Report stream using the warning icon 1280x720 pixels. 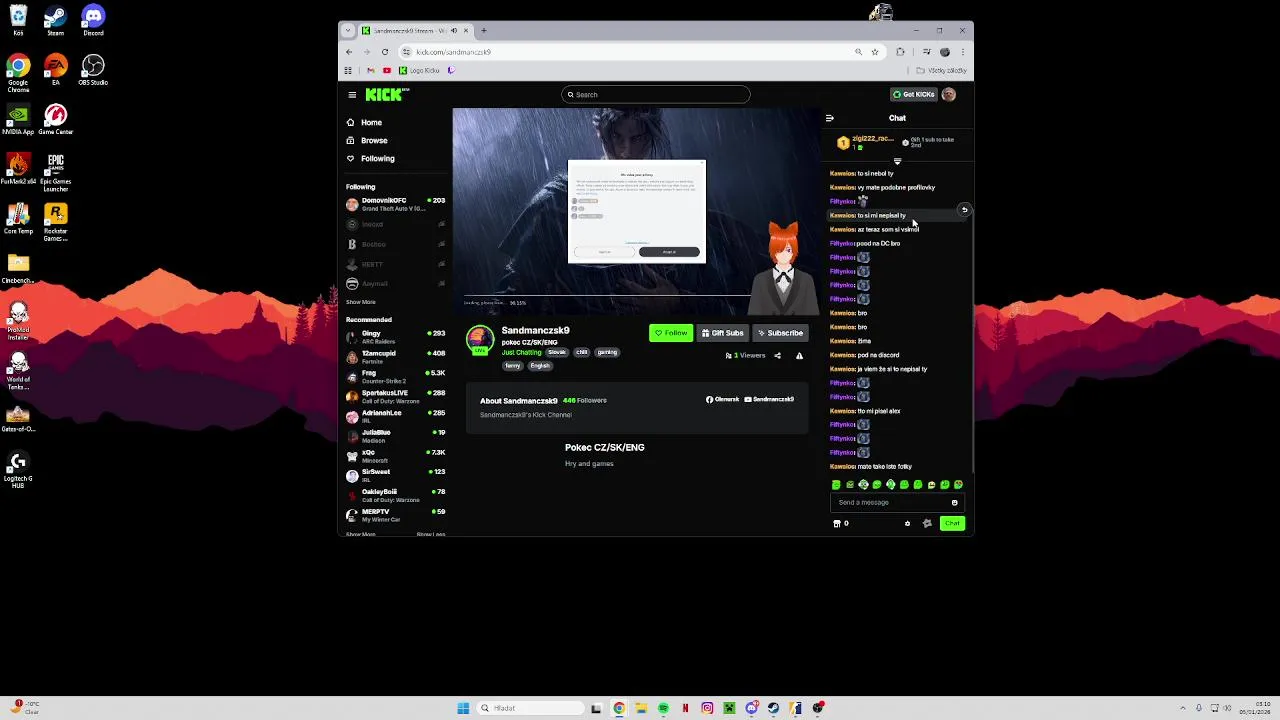pyautogui.click(x=799, y=356)
